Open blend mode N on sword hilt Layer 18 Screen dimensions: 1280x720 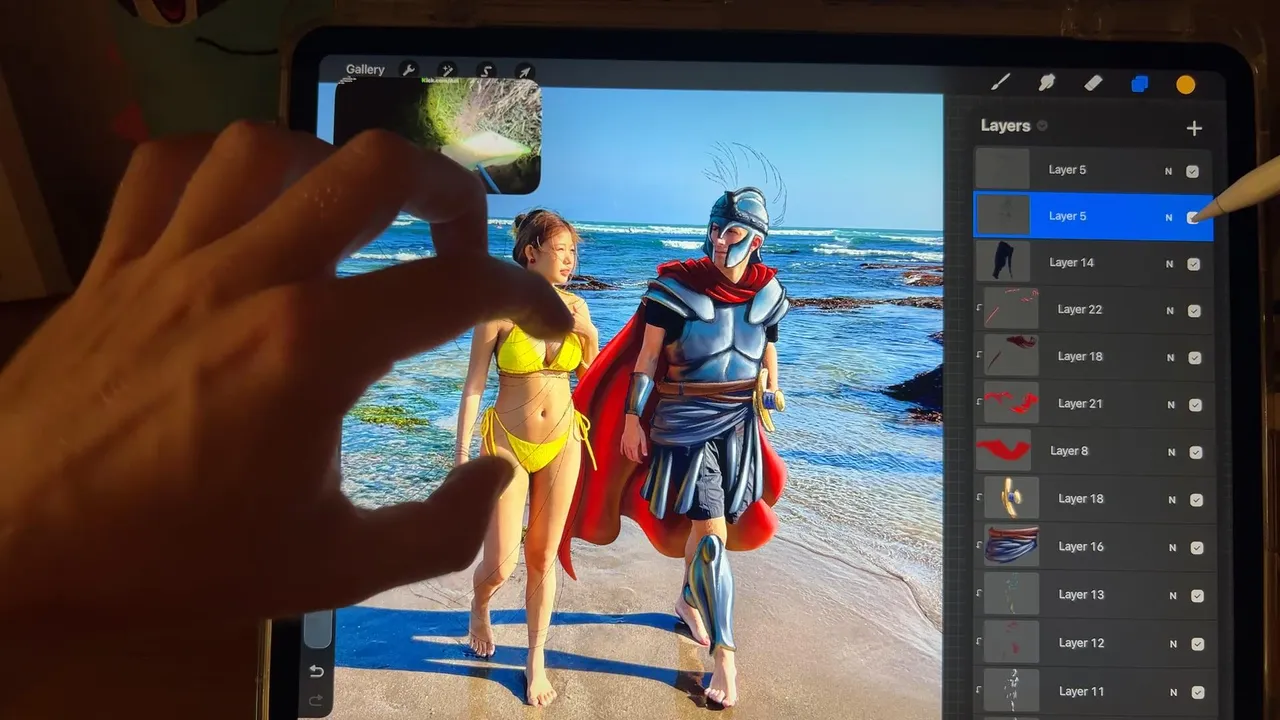pyautogui.click(x=1172, y=500)
